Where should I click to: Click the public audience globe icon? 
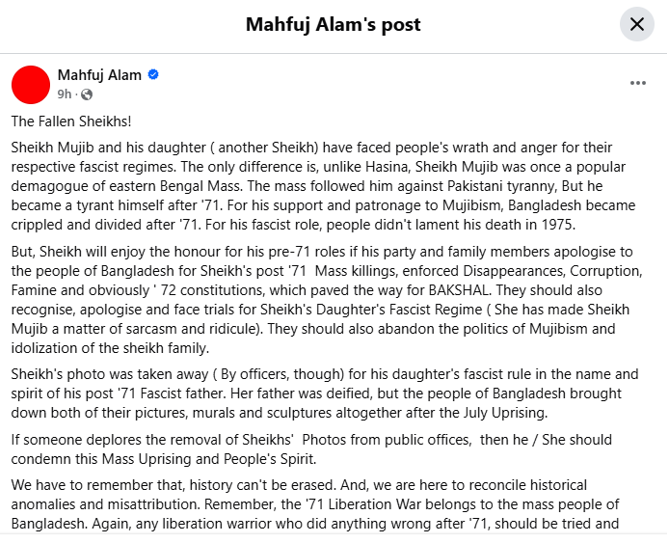[86, 94]
